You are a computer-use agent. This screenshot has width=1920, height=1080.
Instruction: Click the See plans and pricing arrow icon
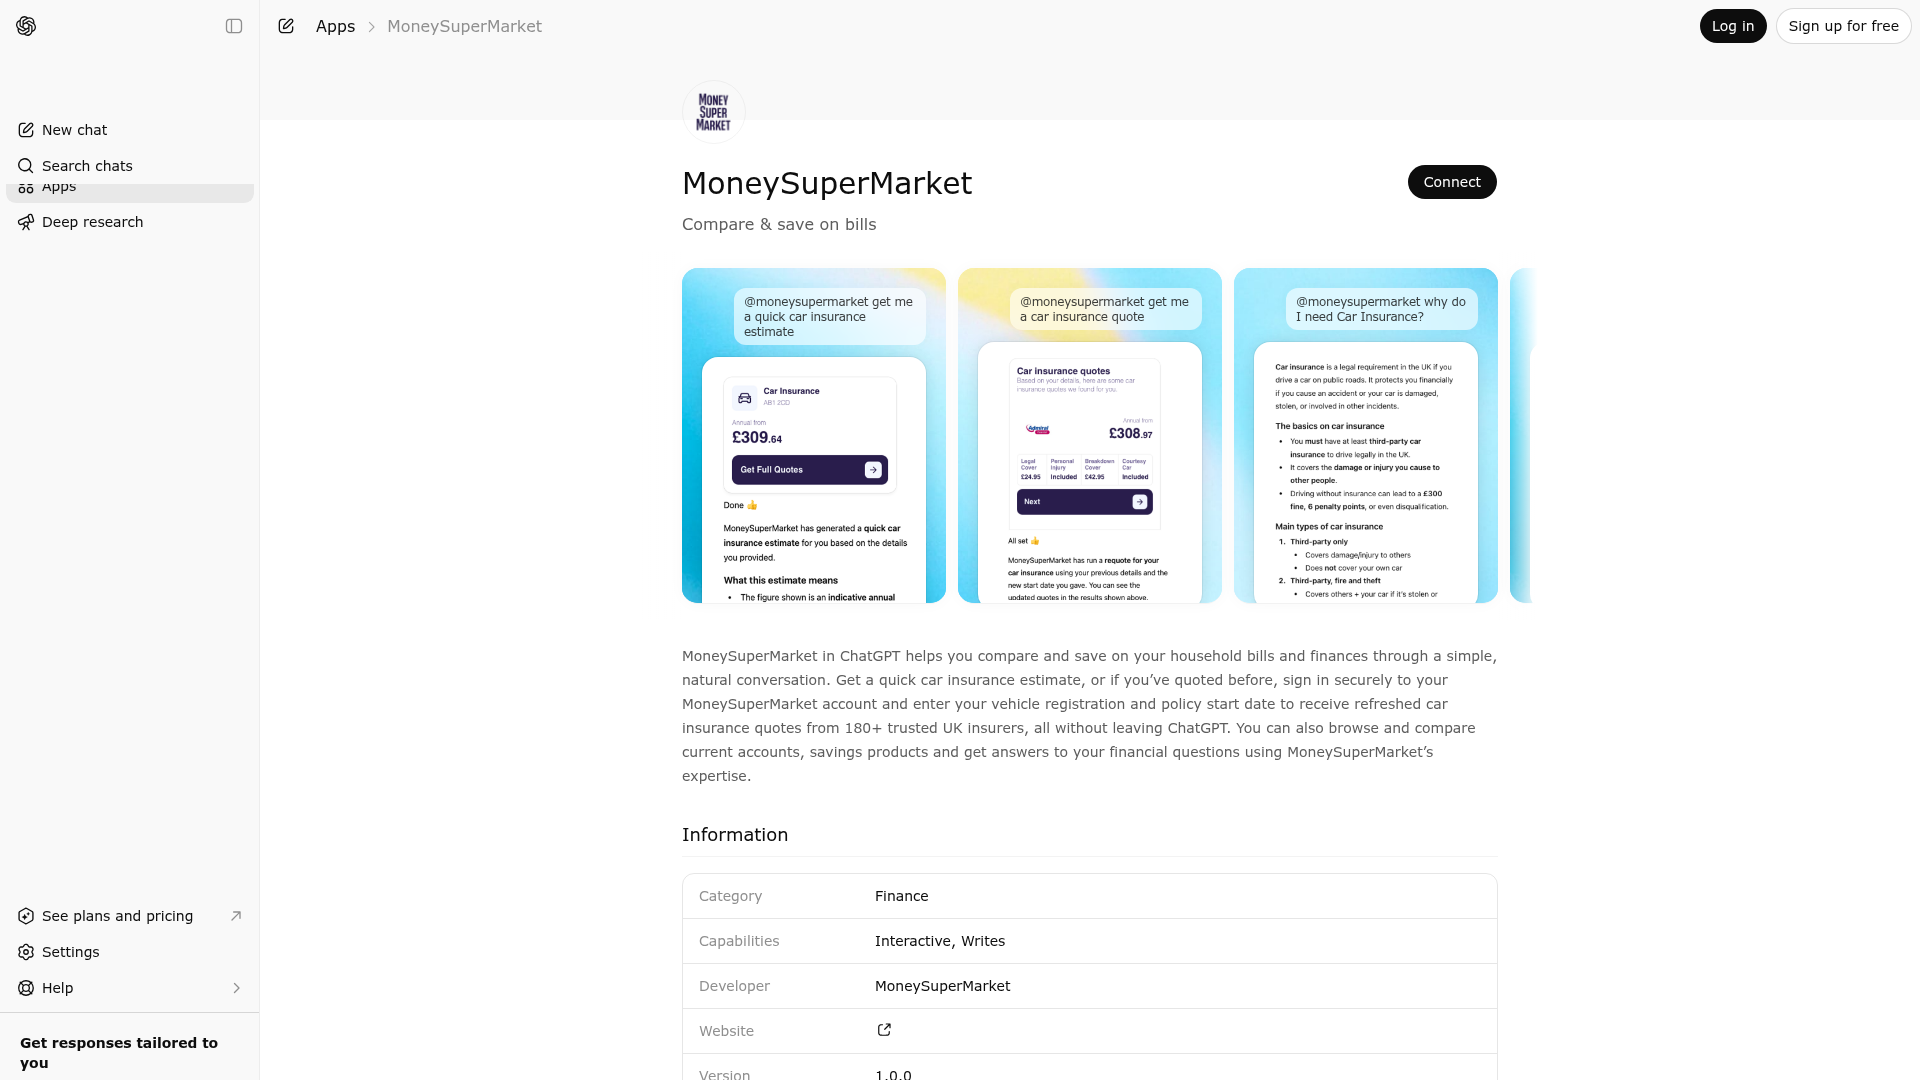point(236,916)
